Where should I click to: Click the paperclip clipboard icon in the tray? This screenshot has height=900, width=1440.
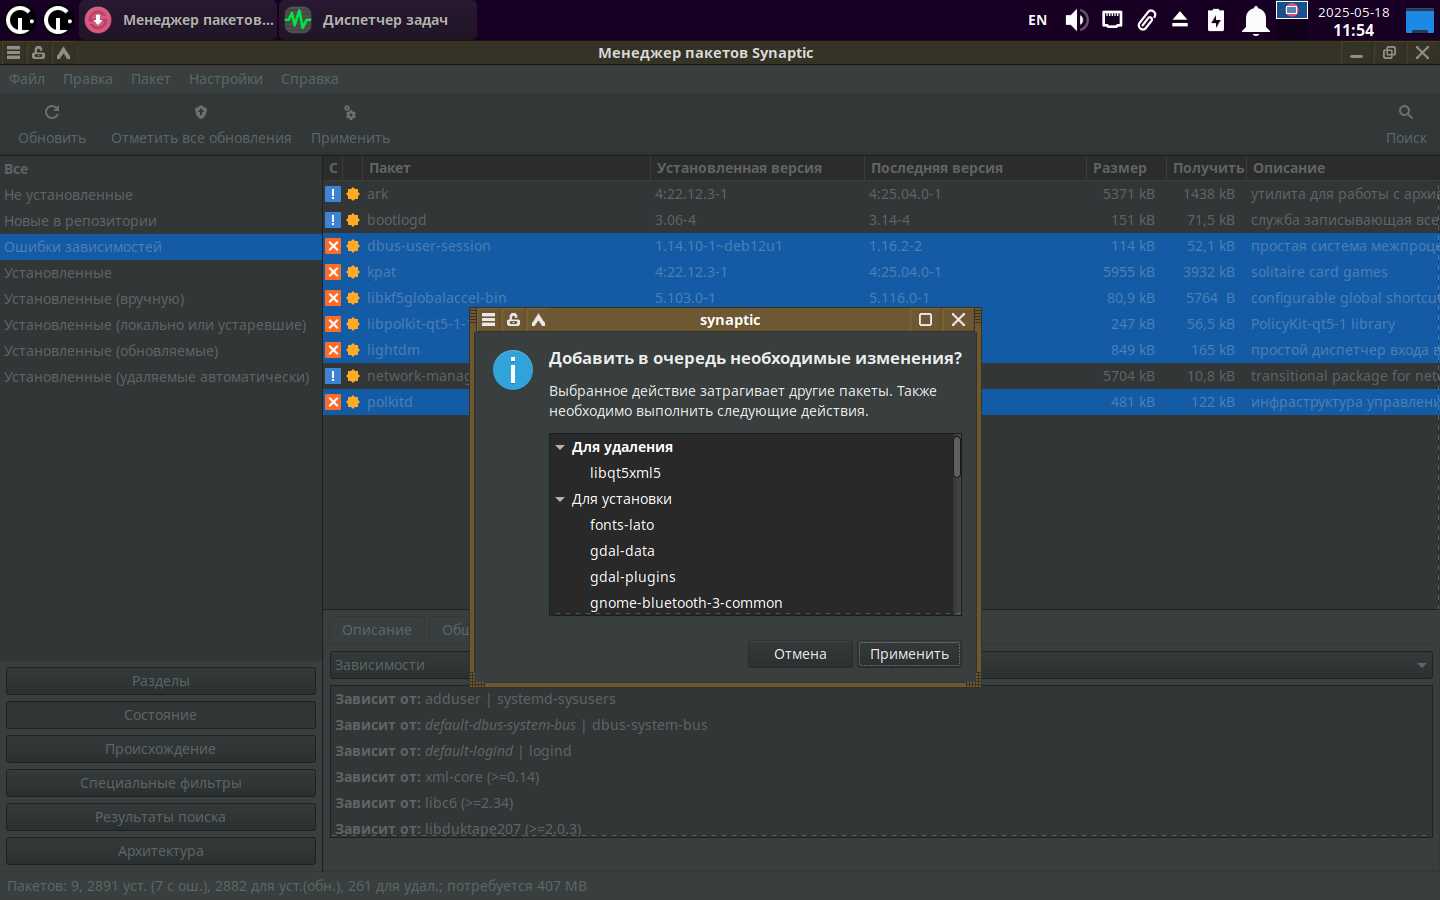1147,20
